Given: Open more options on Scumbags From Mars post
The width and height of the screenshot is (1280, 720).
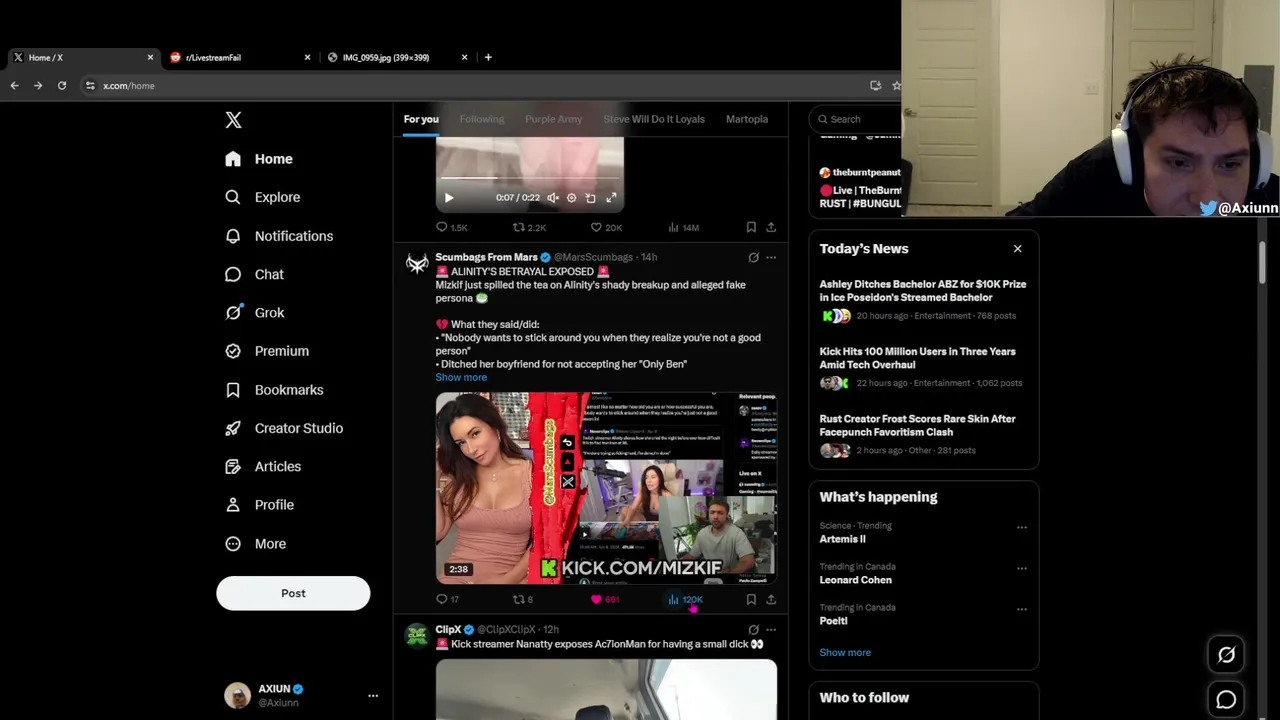Looking at the screenshot, I should click(771, 257).
